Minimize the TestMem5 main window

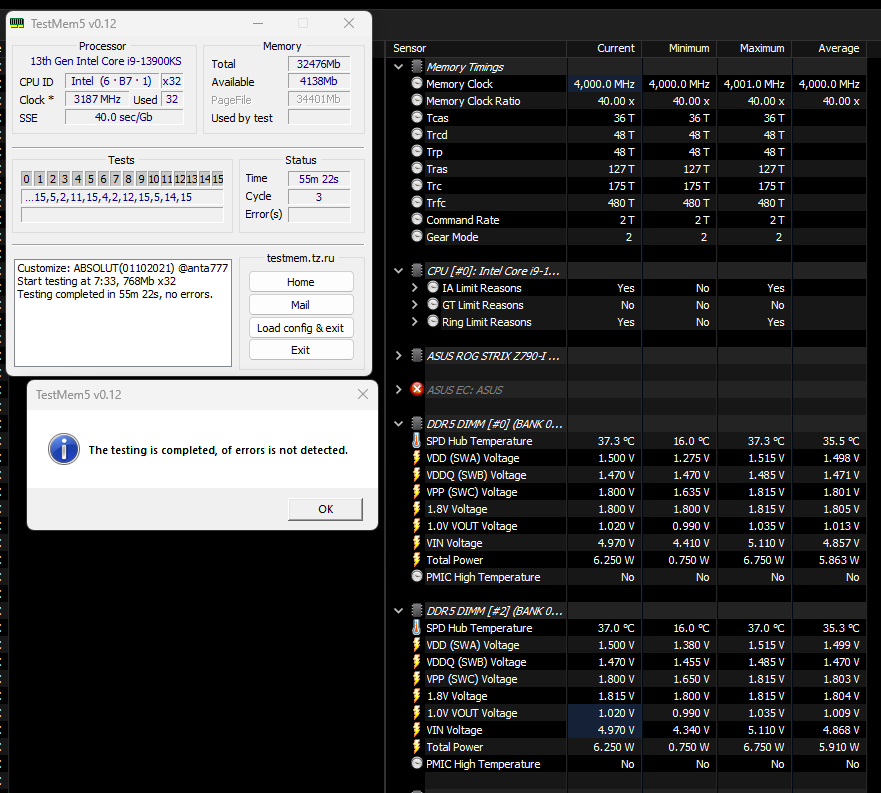[258, 23]
